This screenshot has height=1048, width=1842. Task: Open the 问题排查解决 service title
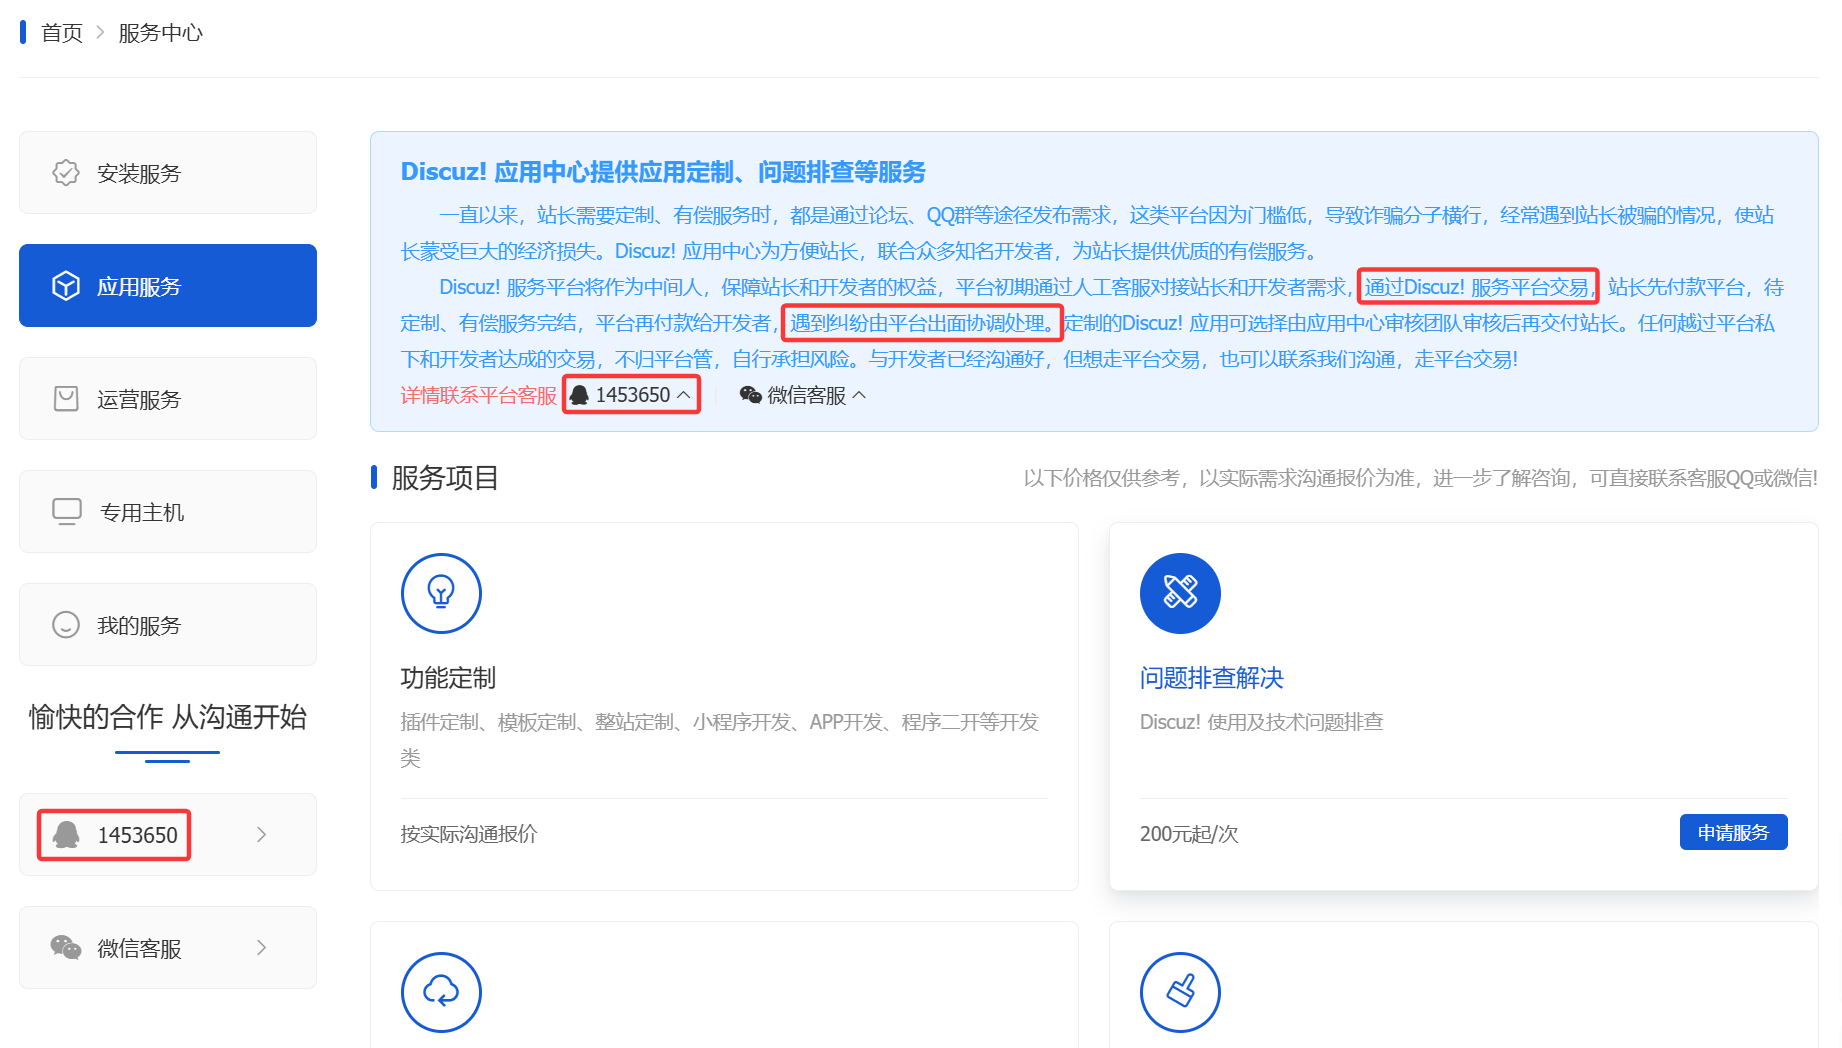coord(1211,678)
